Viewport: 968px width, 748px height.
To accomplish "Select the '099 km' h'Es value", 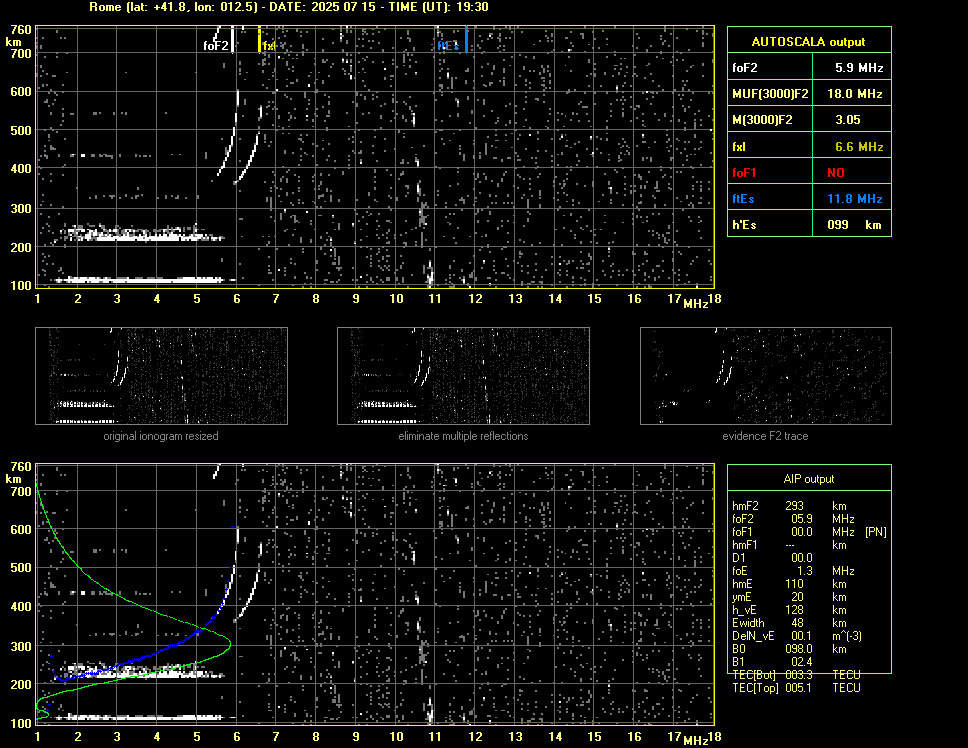I will 854,225.
